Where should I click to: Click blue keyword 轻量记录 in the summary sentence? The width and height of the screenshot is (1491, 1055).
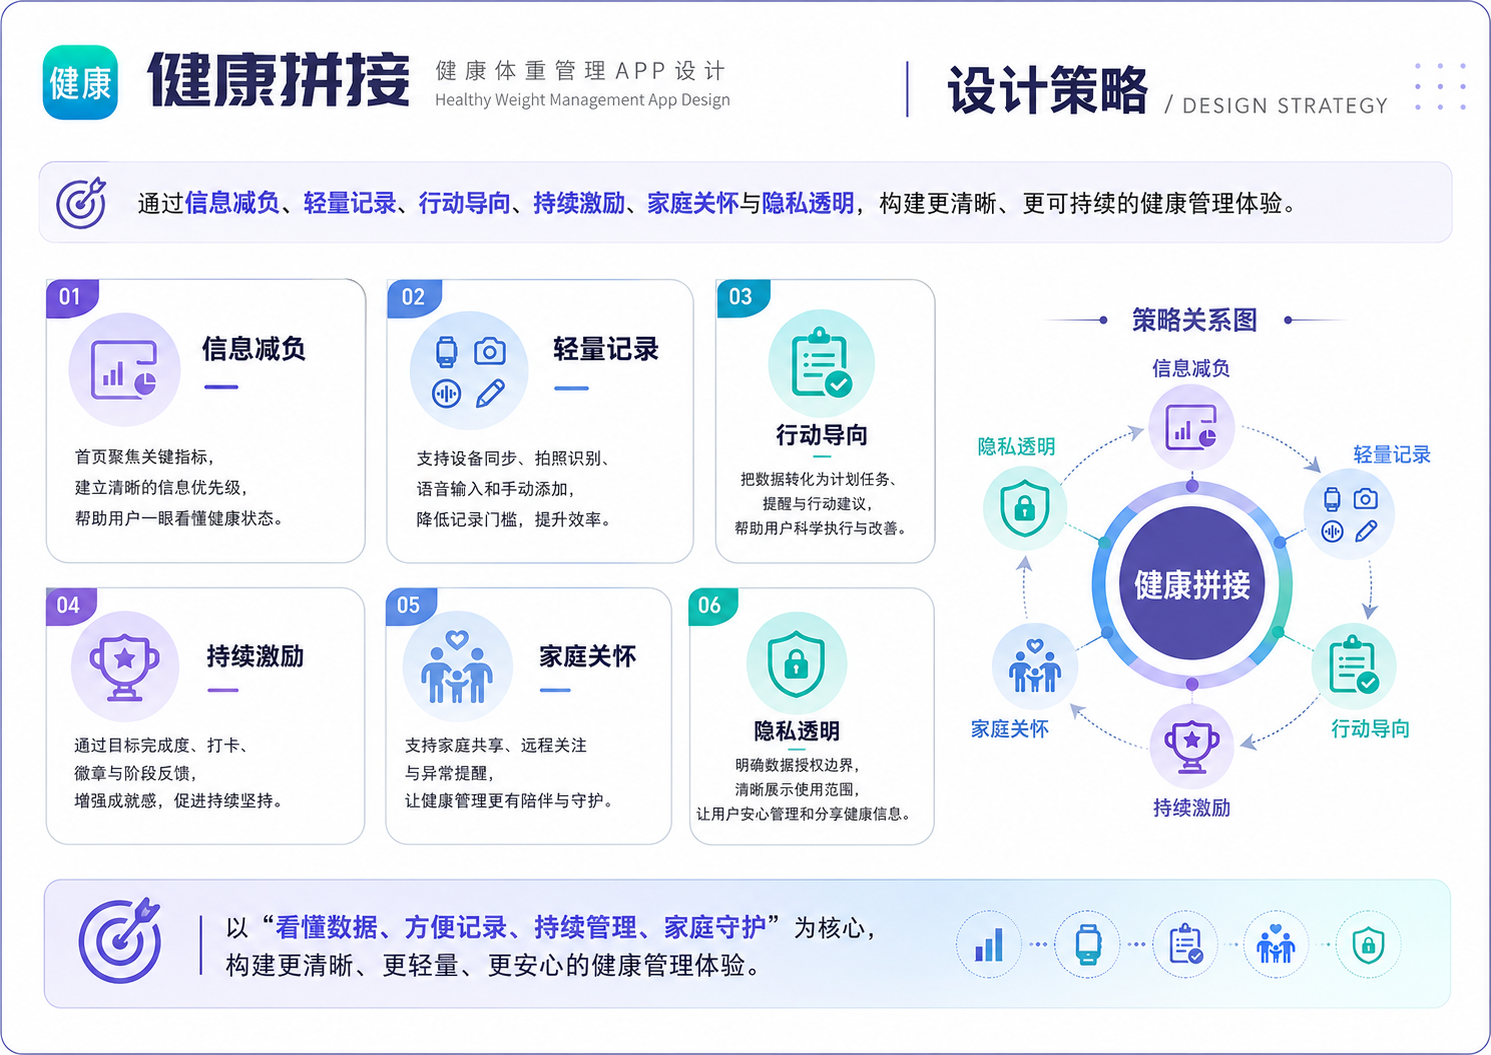click(350, 203)
